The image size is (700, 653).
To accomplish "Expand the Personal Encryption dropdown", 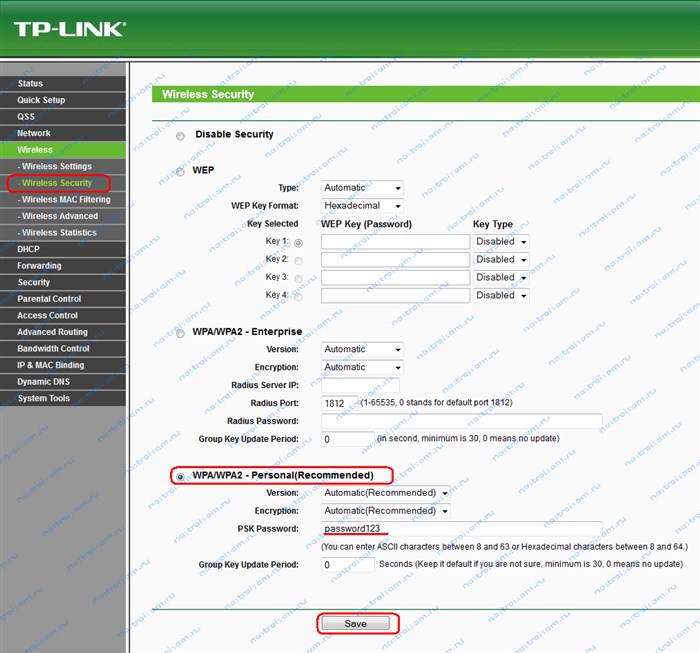I will (x=386, y=511).
